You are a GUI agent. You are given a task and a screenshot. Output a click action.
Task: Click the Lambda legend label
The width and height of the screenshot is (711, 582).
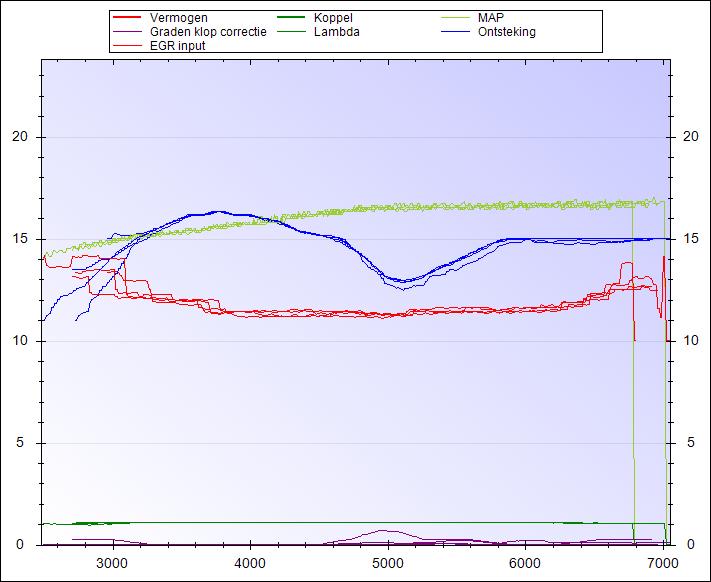(x=336, y=32)
